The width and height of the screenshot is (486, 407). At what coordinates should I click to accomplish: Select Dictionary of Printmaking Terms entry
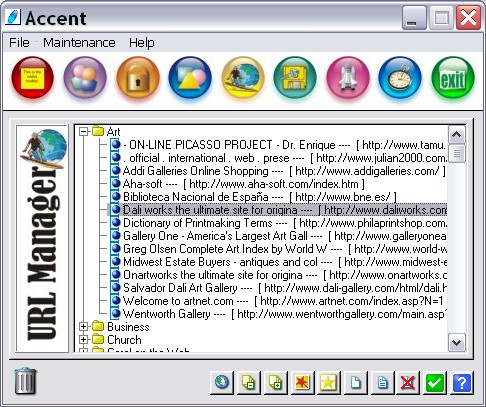pyautogui.click(x=284, y=223)
